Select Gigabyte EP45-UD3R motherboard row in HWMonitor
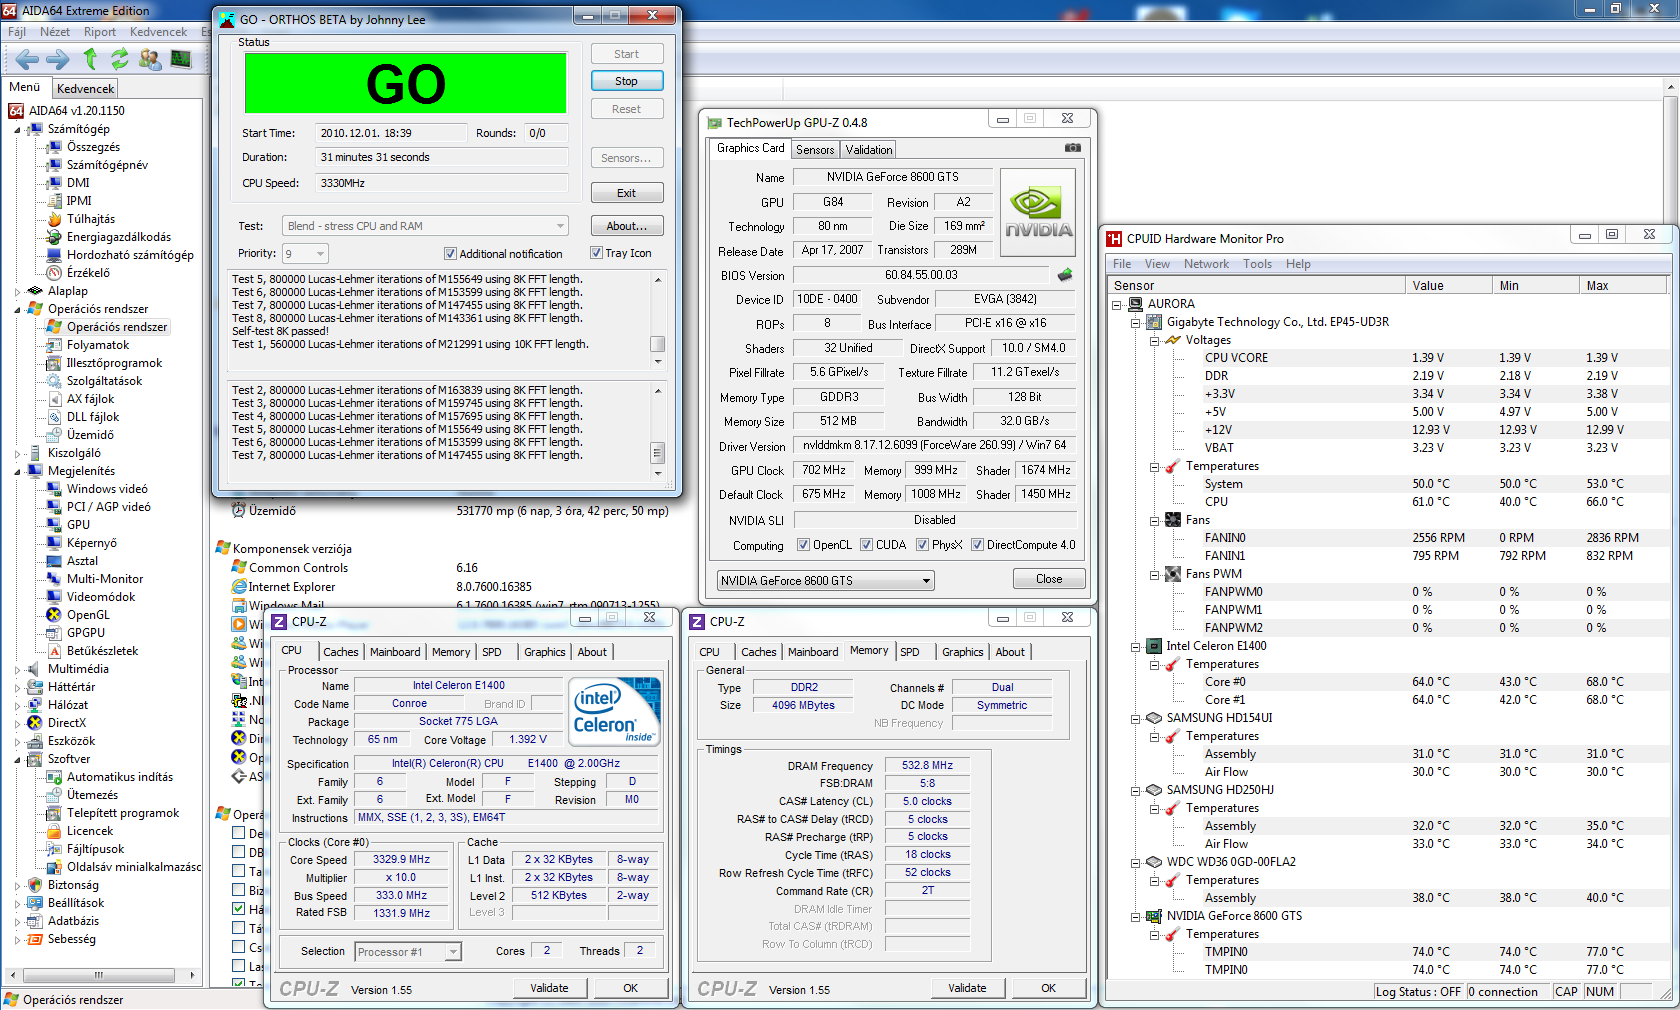Screen dimensions: 1680x1010 pyautogui.click(x=1277, y=322)
